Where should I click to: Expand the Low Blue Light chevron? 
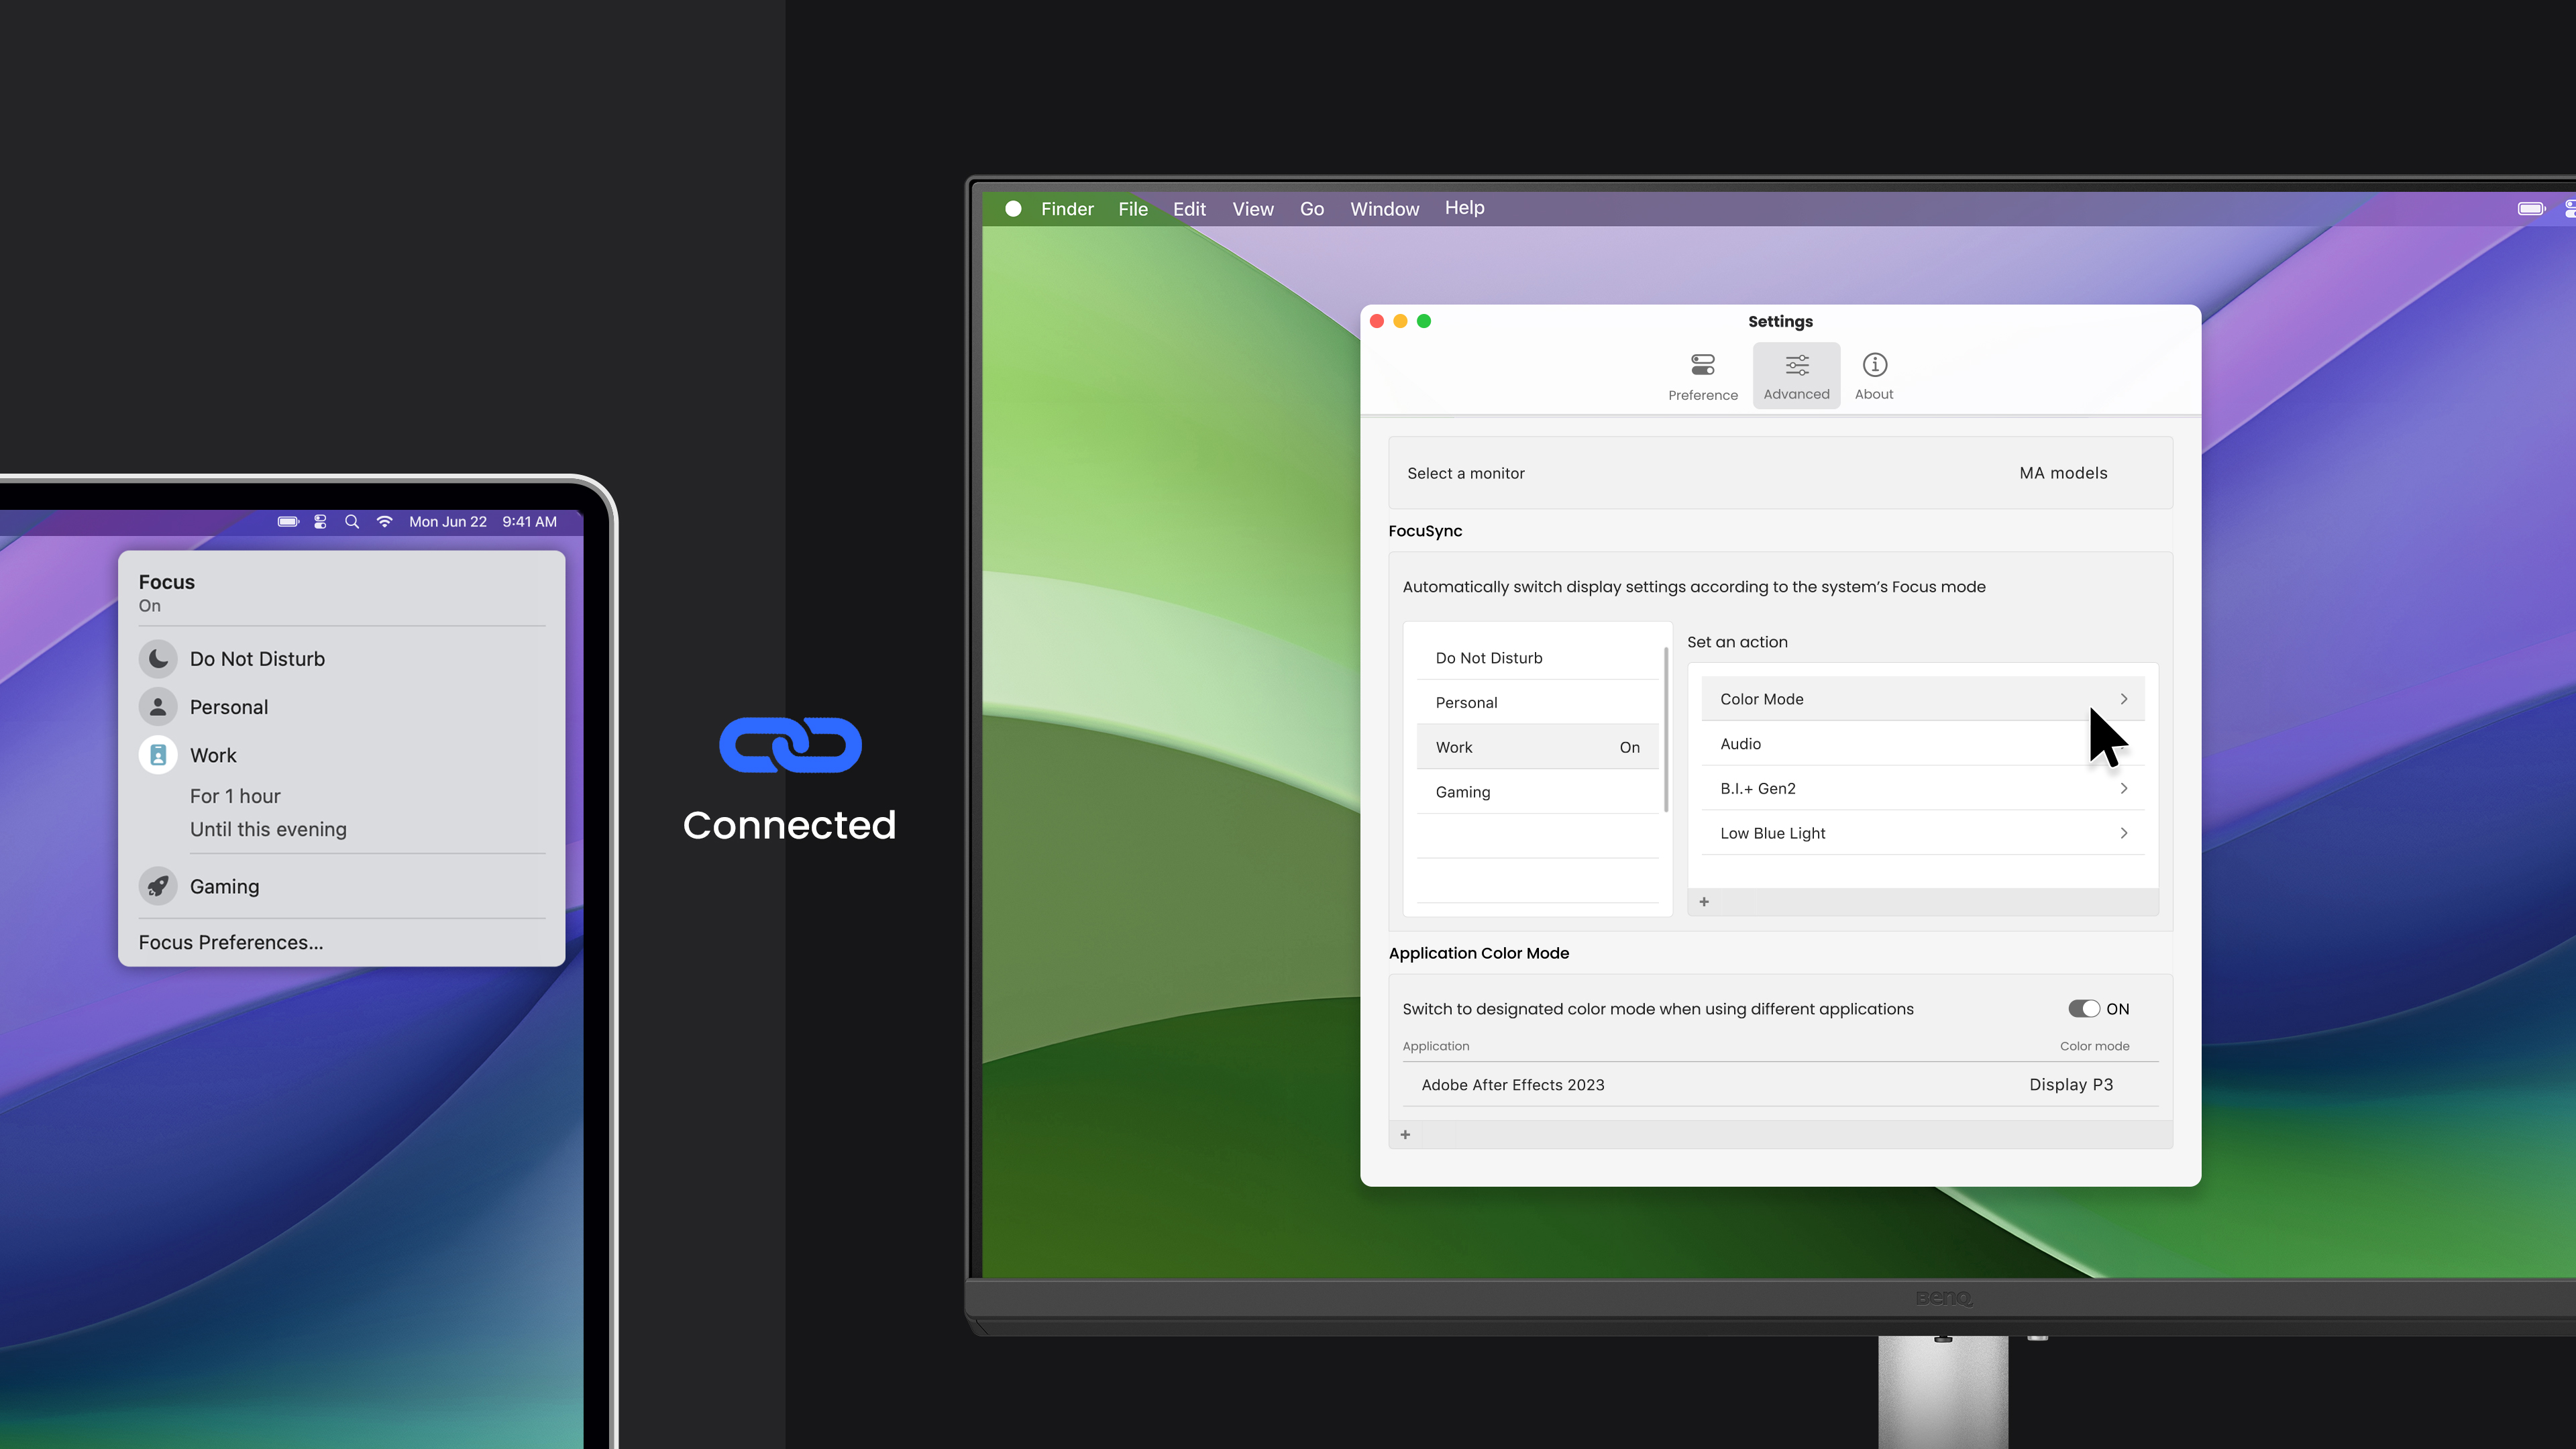(2123, 833)
